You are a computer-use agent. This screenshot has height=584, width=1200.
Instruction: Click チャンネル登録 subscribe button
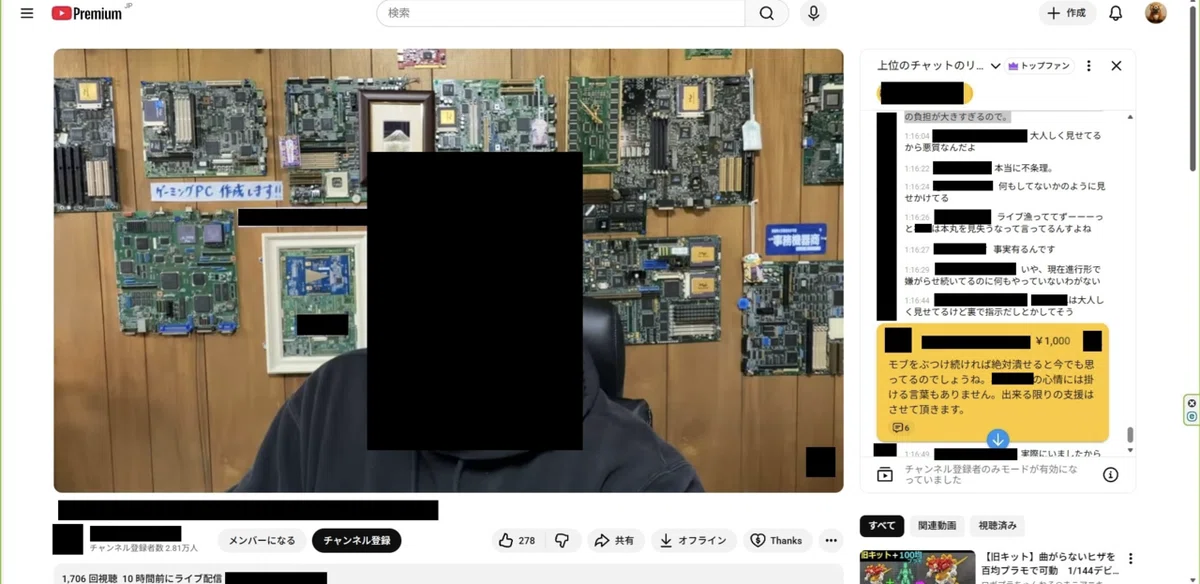click(x=357, y=540)
